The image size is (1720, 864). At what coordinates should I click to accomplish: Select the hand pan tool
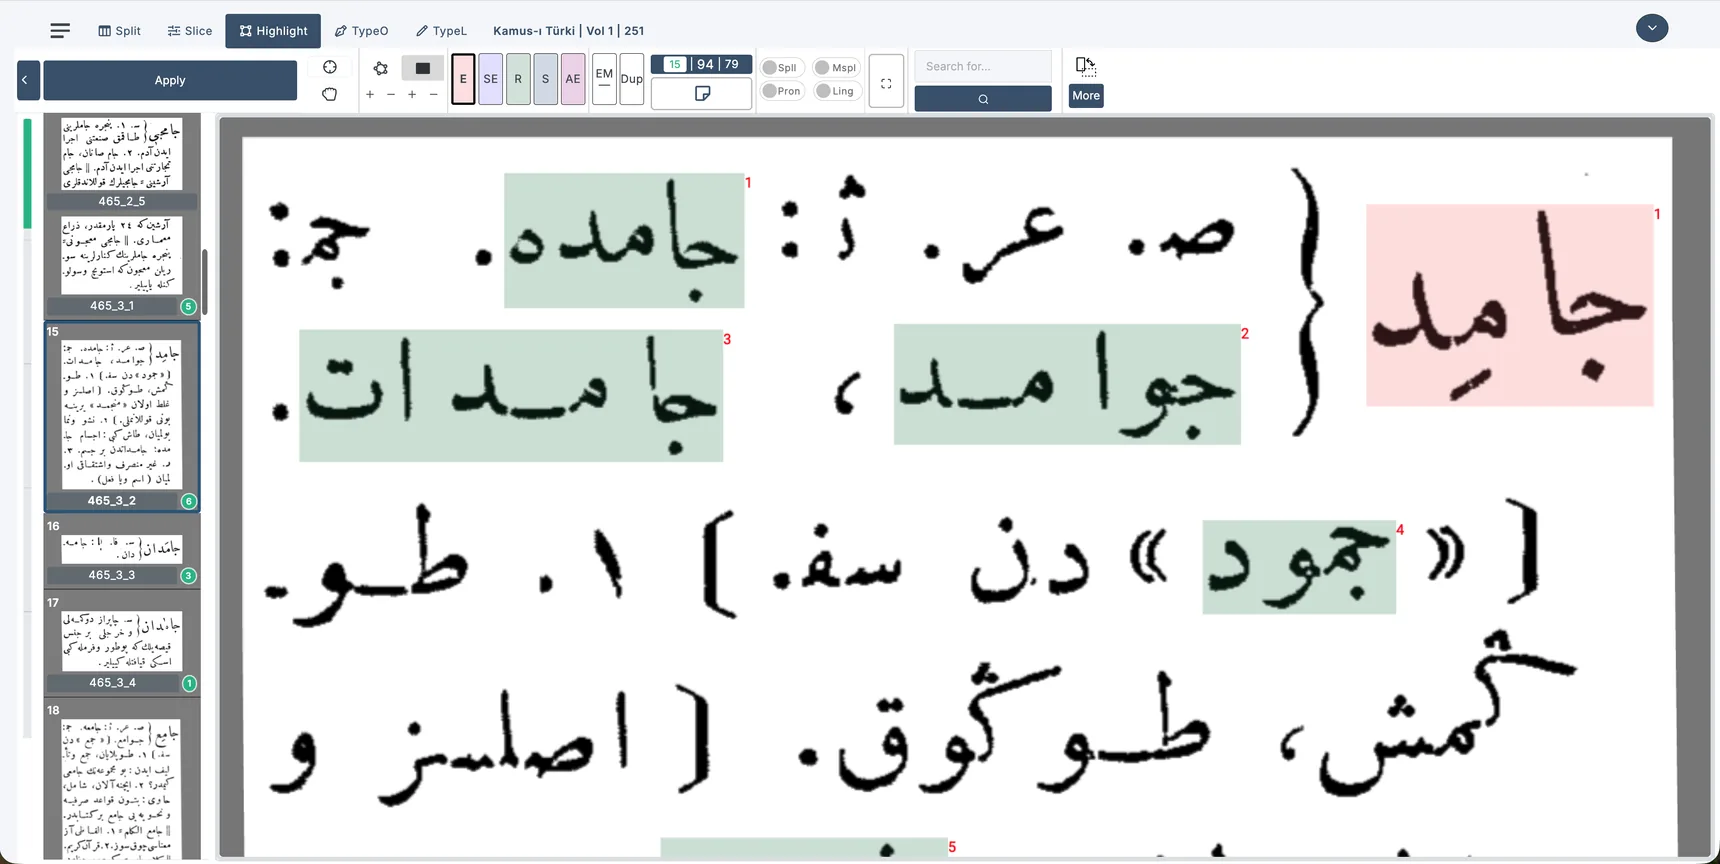(330, 94)
